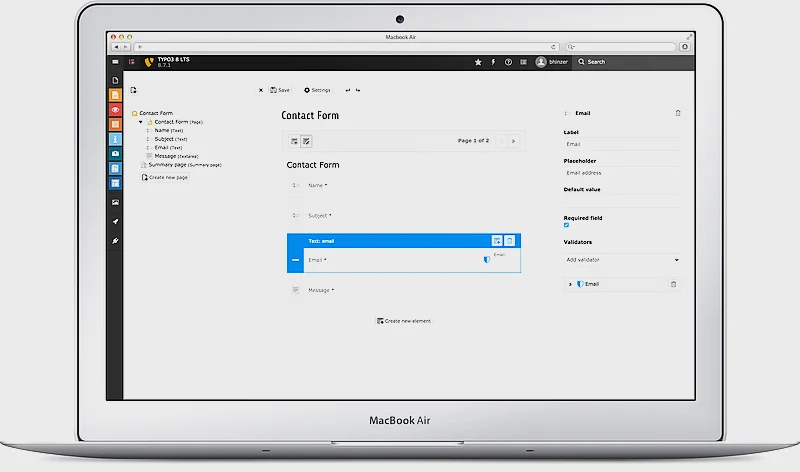
Task: Click the trash icon in blue Email element header
Action: click(510, 241)
